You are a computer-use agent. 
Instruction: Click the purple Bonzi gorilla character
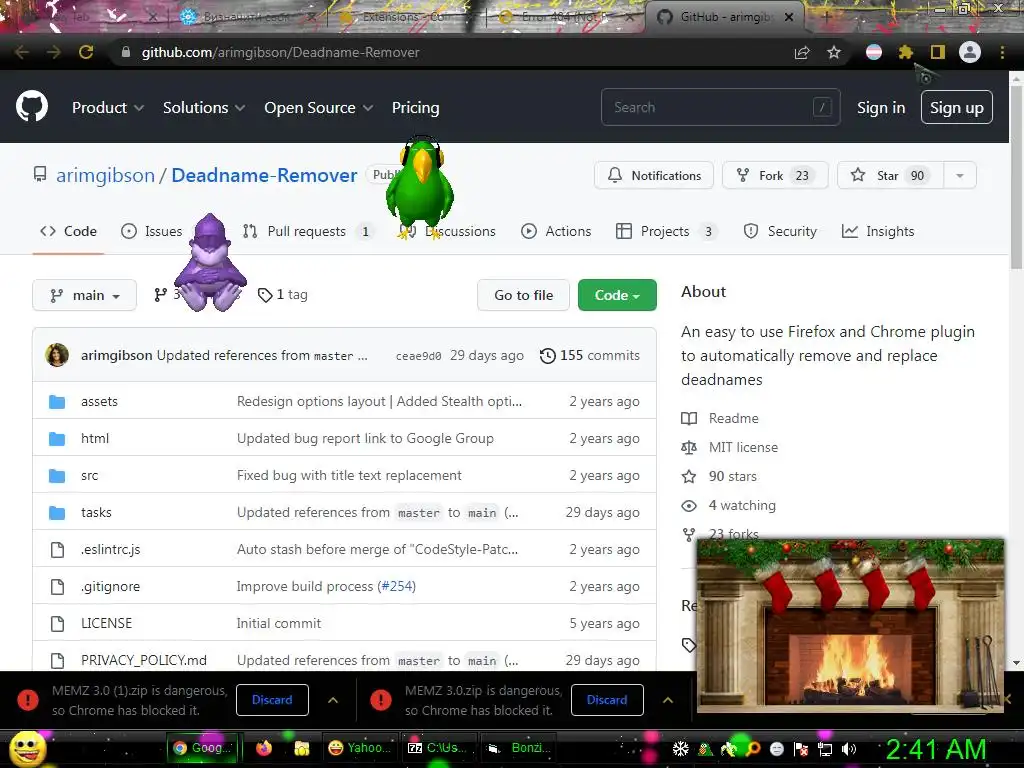coord(210,263)
